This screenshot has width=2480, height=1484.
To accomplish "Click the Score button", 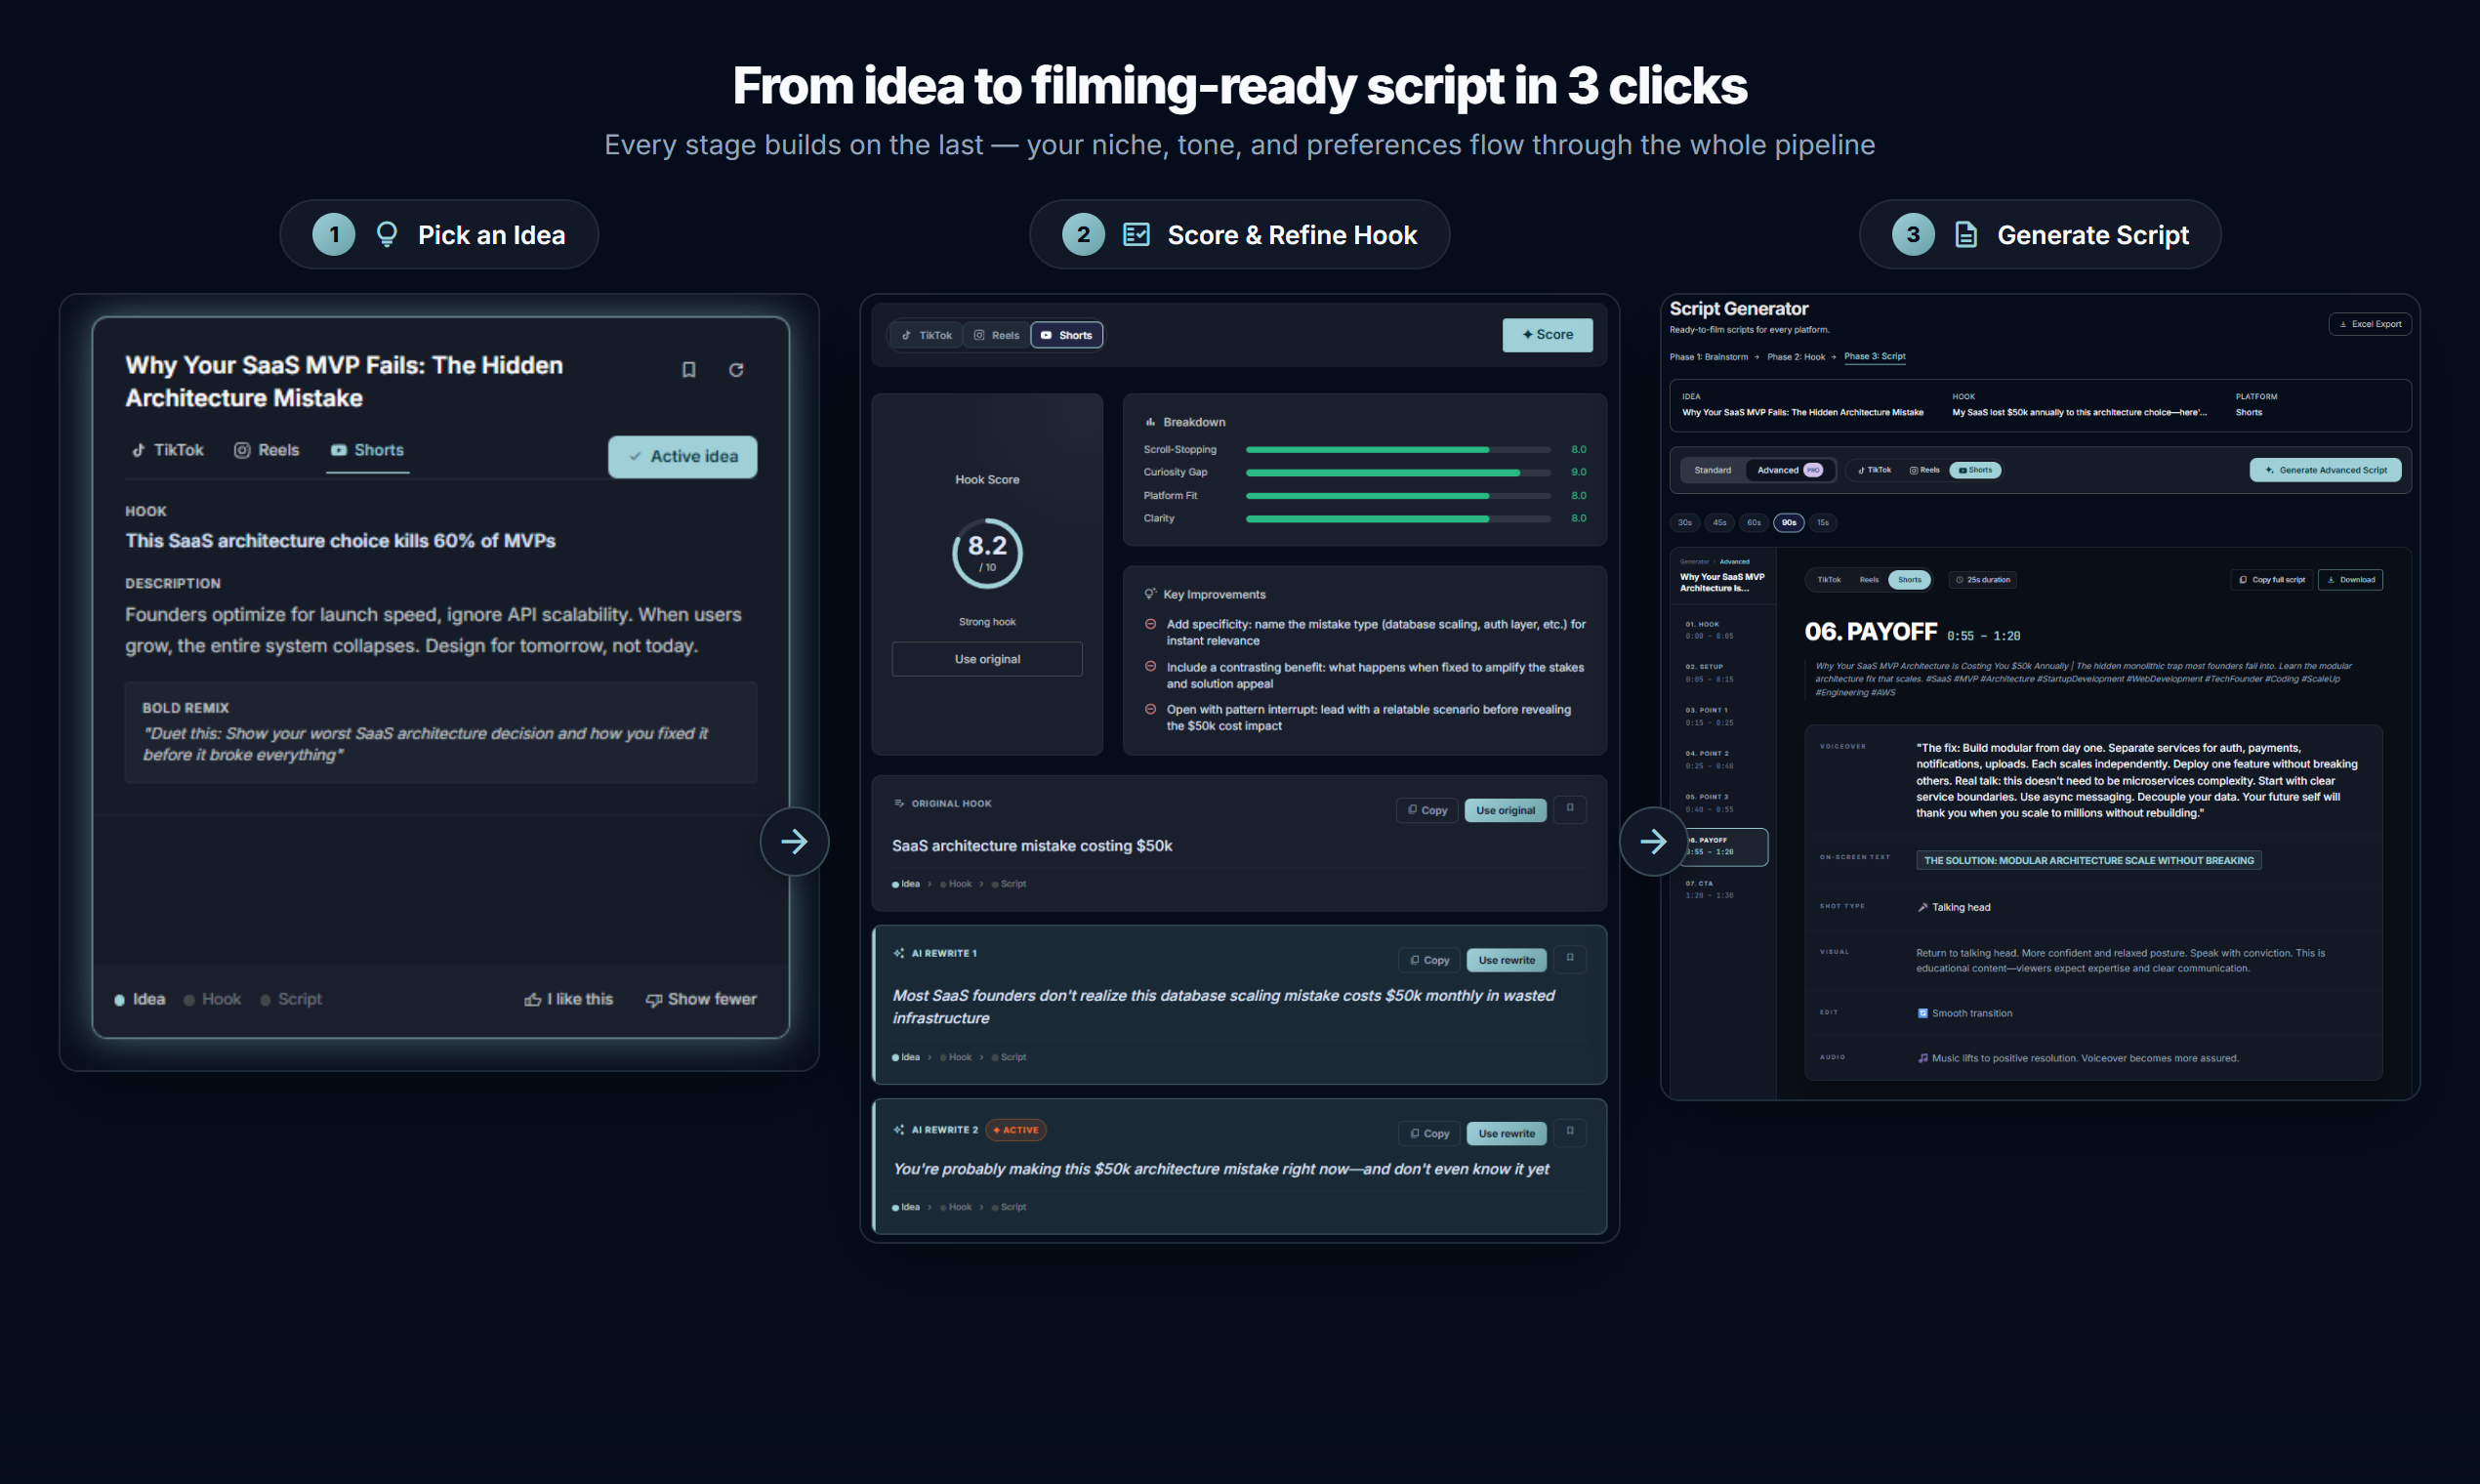I will 1547,335.
